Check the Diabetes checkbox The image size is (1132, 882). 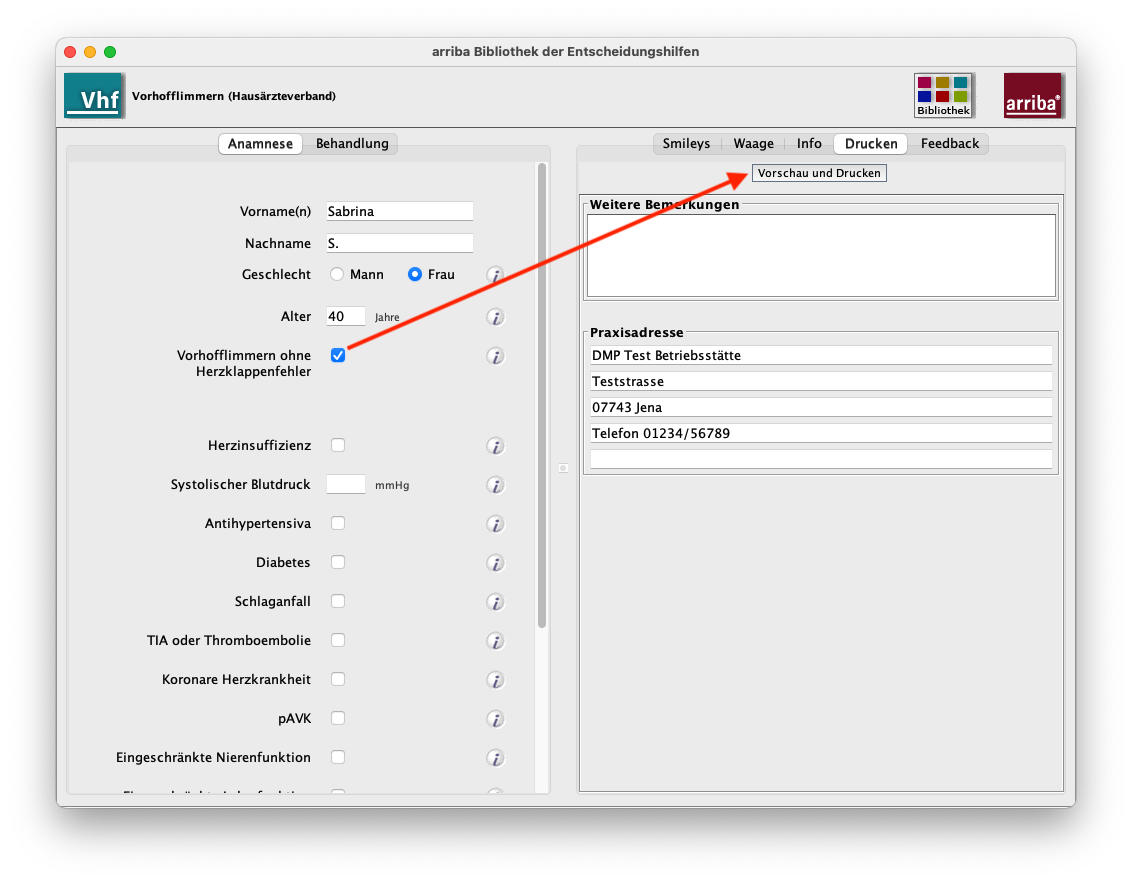click(338, 562)
